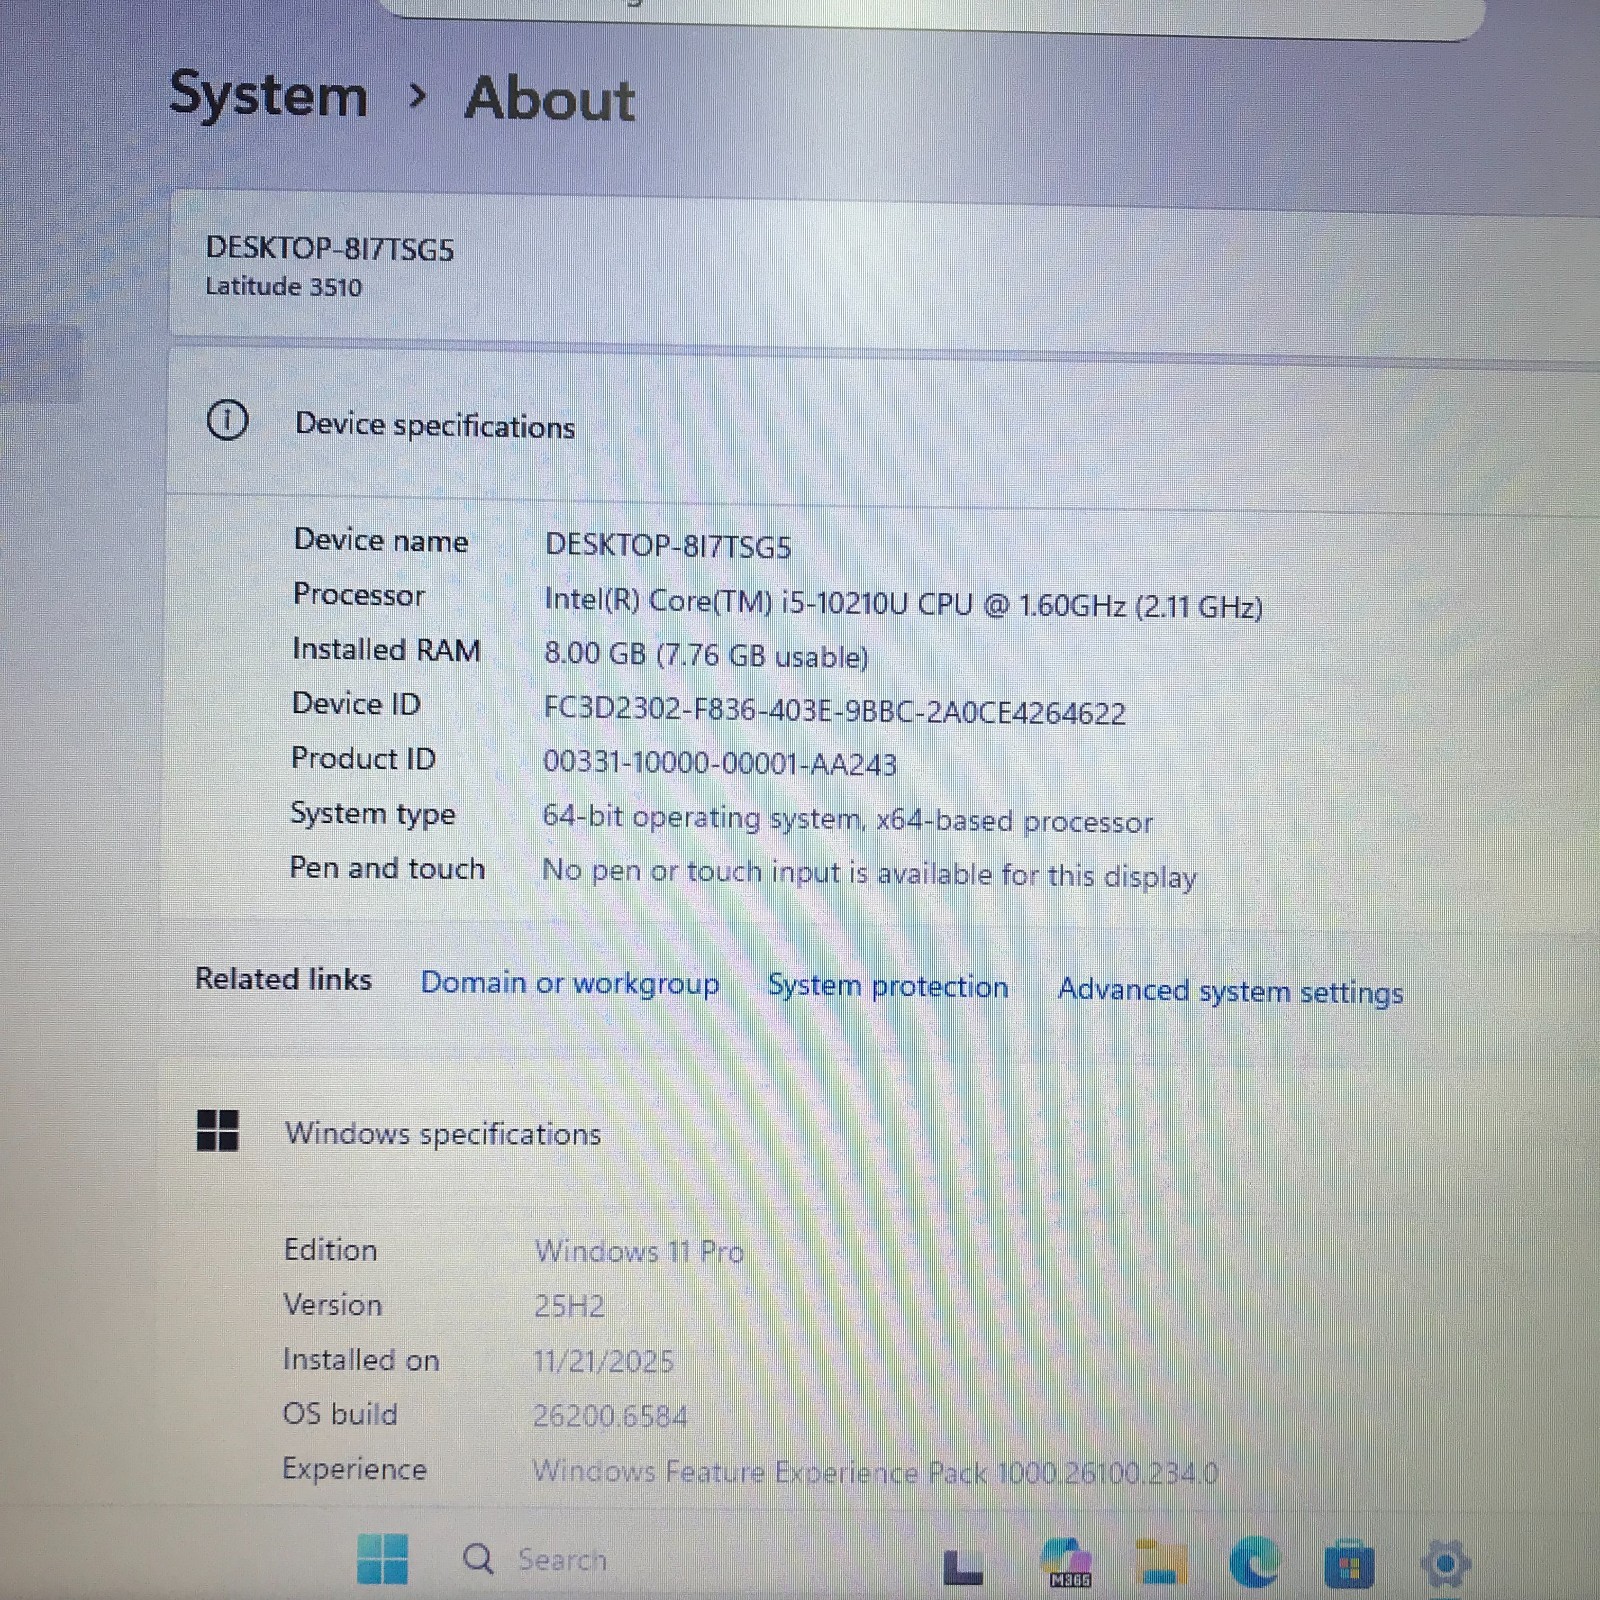Viewport: 1600px width, 1600px height.
Task: Select the installed on date 11/21/2025
Action: click(x=603, y=1361)
